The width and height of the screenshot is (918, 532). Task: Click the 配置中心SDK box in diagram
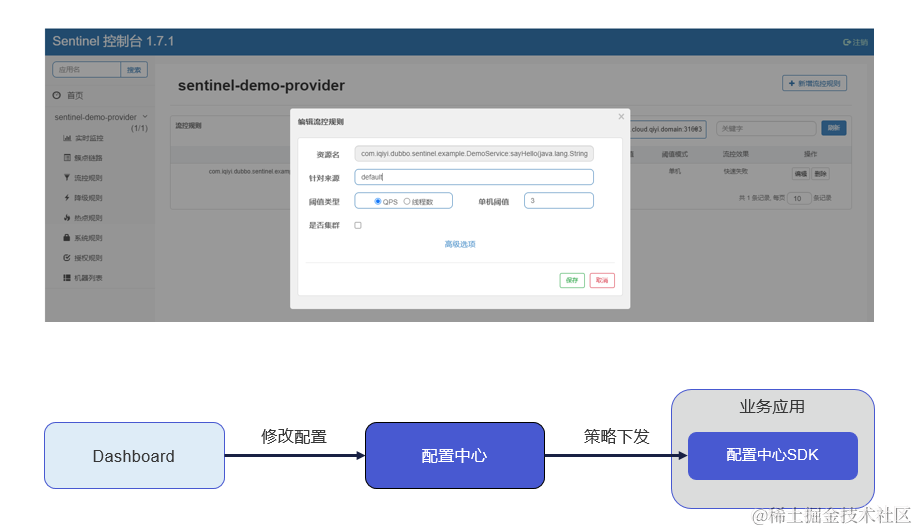click(x=773, y=455)
